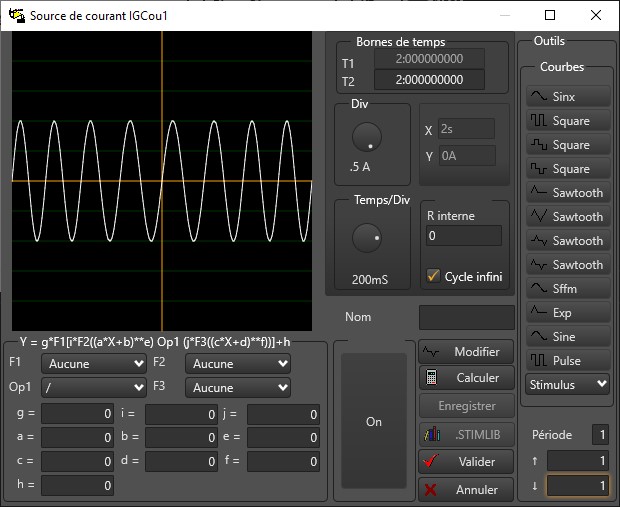620x507 pixels.
Task: Choose the Pulse waveform
Action: [x=567, y=361]
